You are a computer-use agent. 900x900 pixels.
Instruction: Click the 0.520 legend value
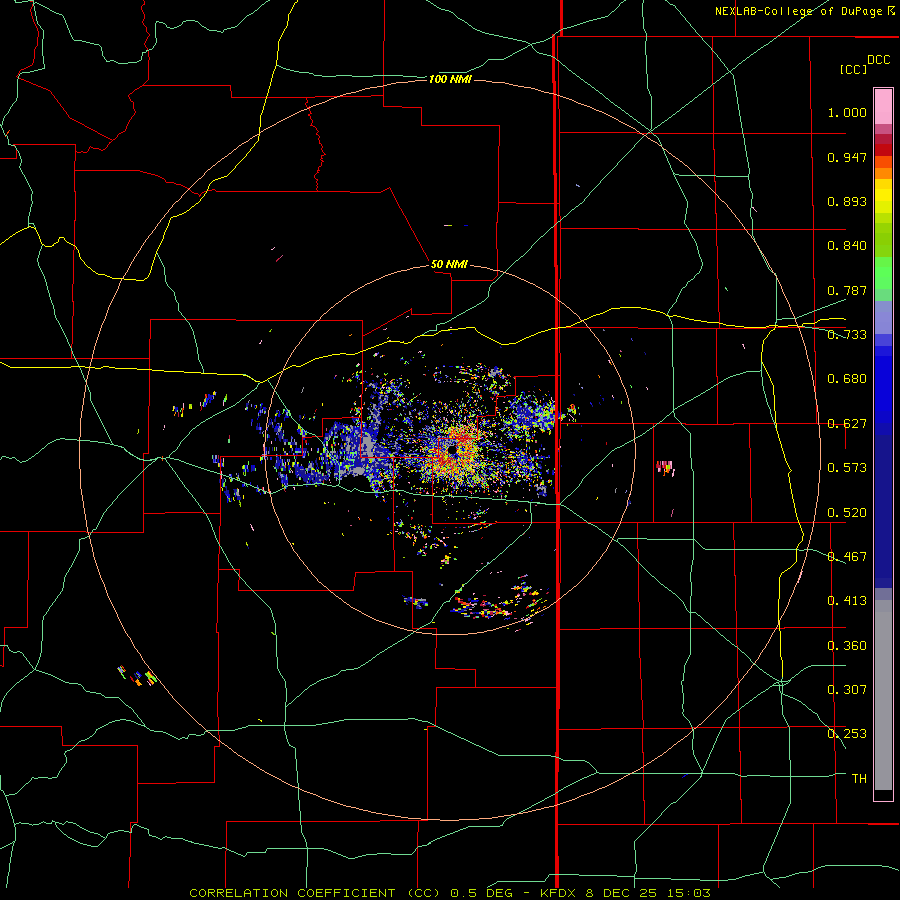click(x=847, y=513)
